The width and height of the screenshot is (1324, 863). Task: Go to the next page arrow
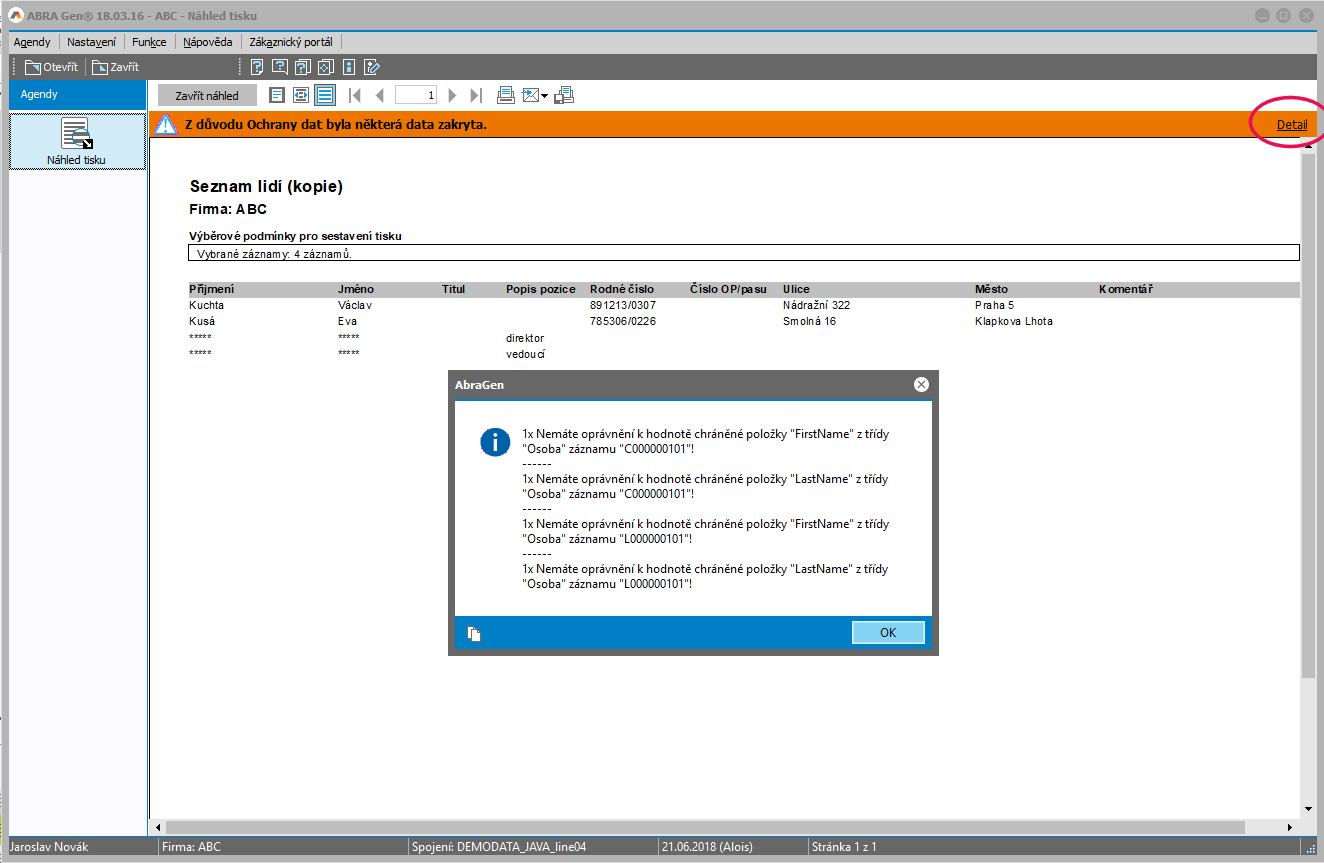point(452,95)
